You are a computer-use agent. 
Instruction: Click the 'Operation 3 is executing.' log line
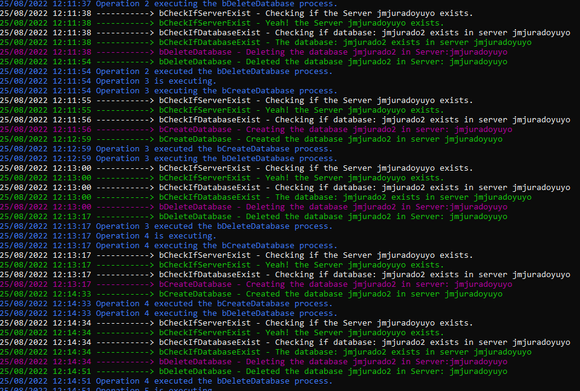(108, 81)
